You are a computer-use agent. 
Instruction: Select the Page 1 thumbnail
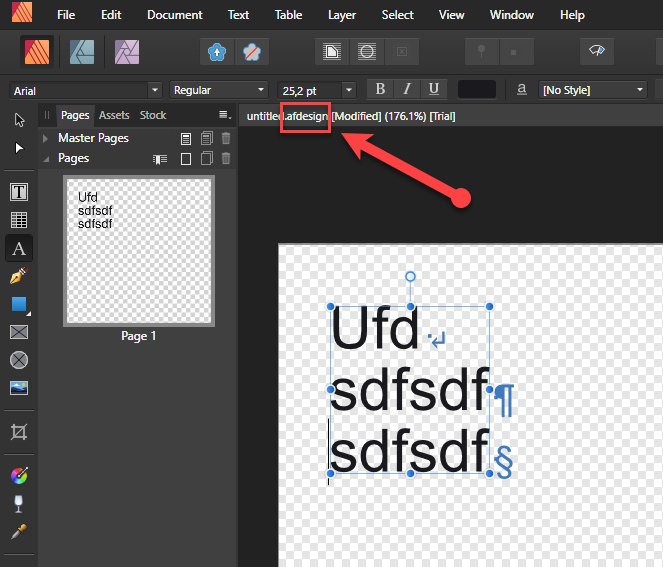tap(139, 251)
